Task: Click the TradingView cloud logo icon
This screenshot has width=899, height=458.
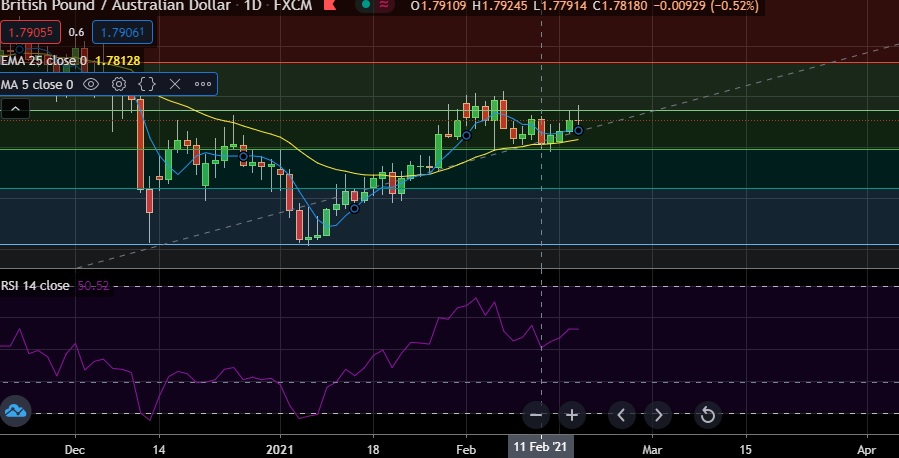Action: (x=15, y=411)
